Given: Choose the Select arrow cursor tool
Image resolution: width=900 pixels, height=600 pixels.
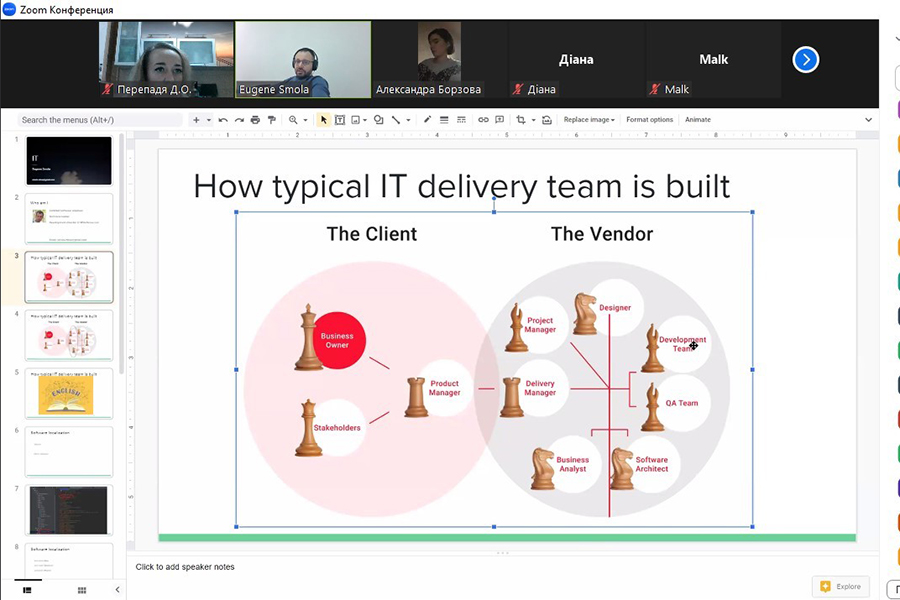Looking at the screenshot, I should [323, 119].
